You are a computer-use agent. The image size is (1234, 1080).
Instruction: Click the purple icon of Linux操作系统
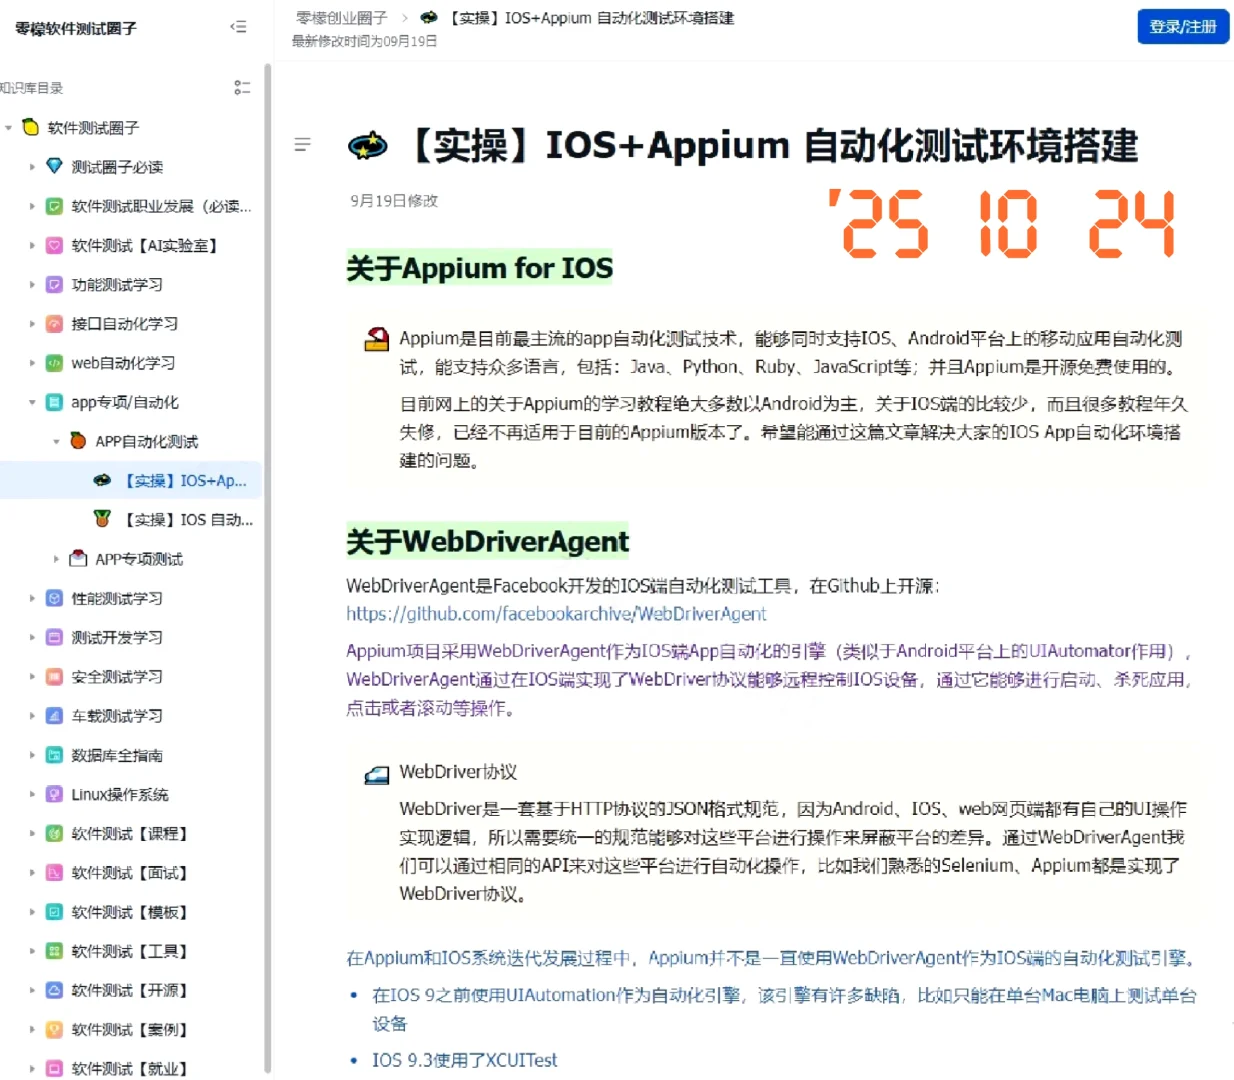click(55, 794)
